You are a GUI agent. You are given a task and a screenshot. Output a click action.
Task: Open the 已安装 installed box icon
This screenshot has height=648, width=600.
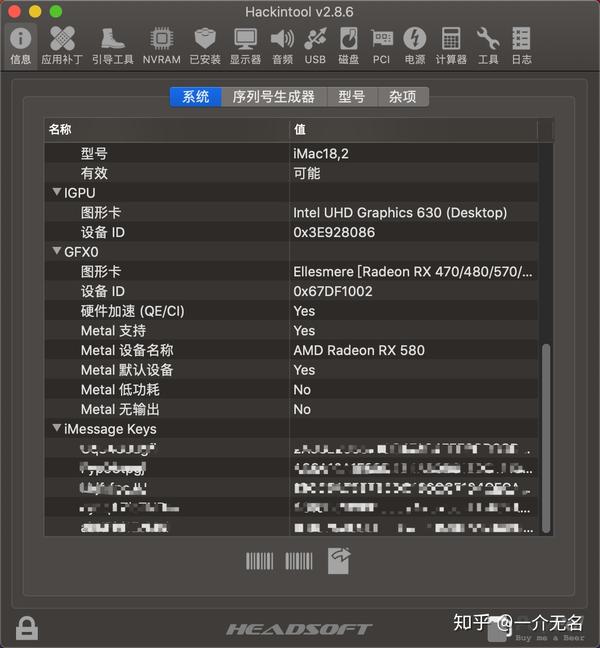[x=205, y=45]
